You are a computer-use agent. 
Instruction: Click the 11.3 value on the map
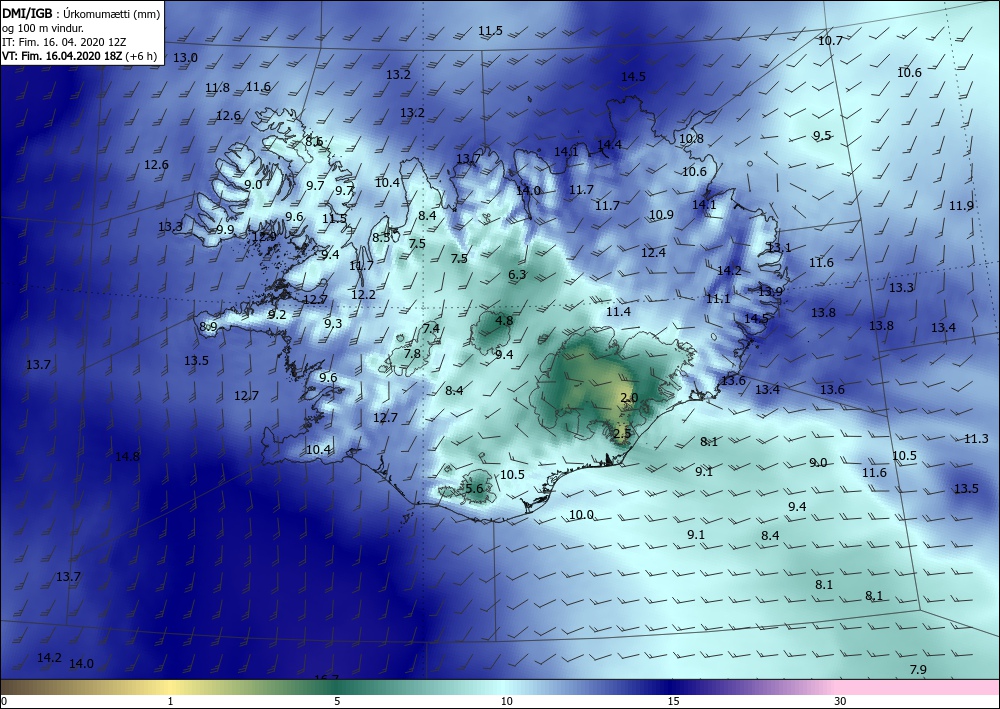pyautogui.click(x=976, y=439)
